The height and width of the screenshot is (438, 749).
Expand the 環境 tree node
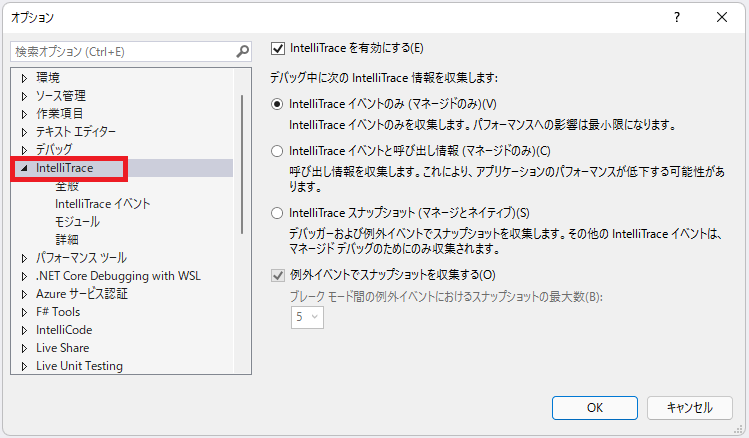[x=24, y=78]
